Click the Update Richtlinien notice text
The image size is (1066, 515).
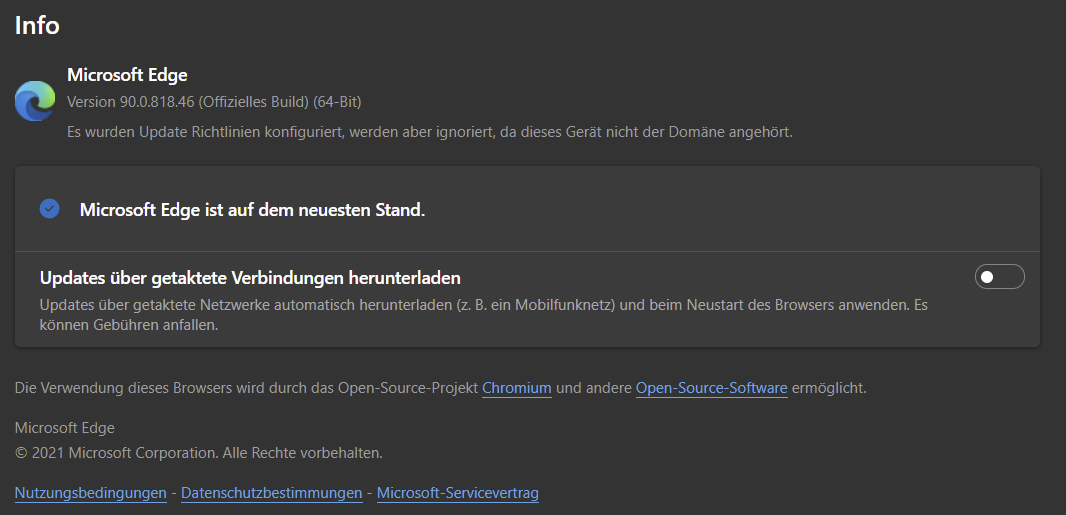click(429, 131)
